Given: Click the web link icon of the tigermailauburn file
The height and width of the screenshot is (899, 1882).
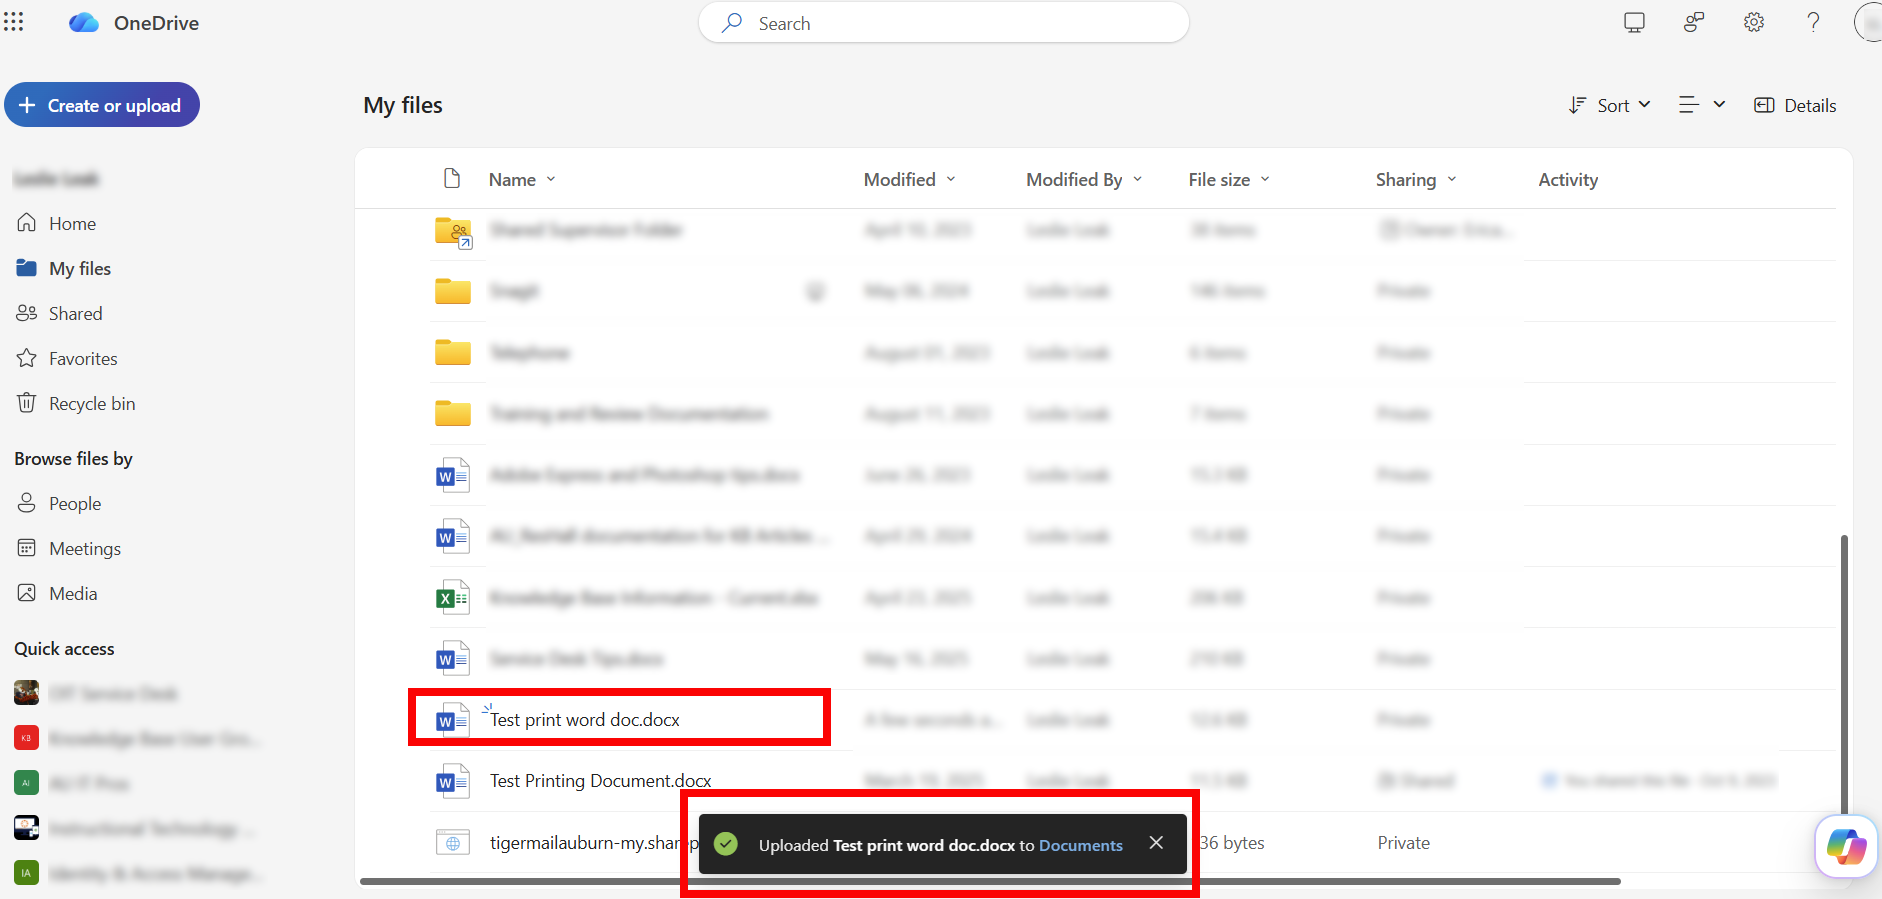Looking at the screenshot, I should pyautogui.click(x=452, y=843).
